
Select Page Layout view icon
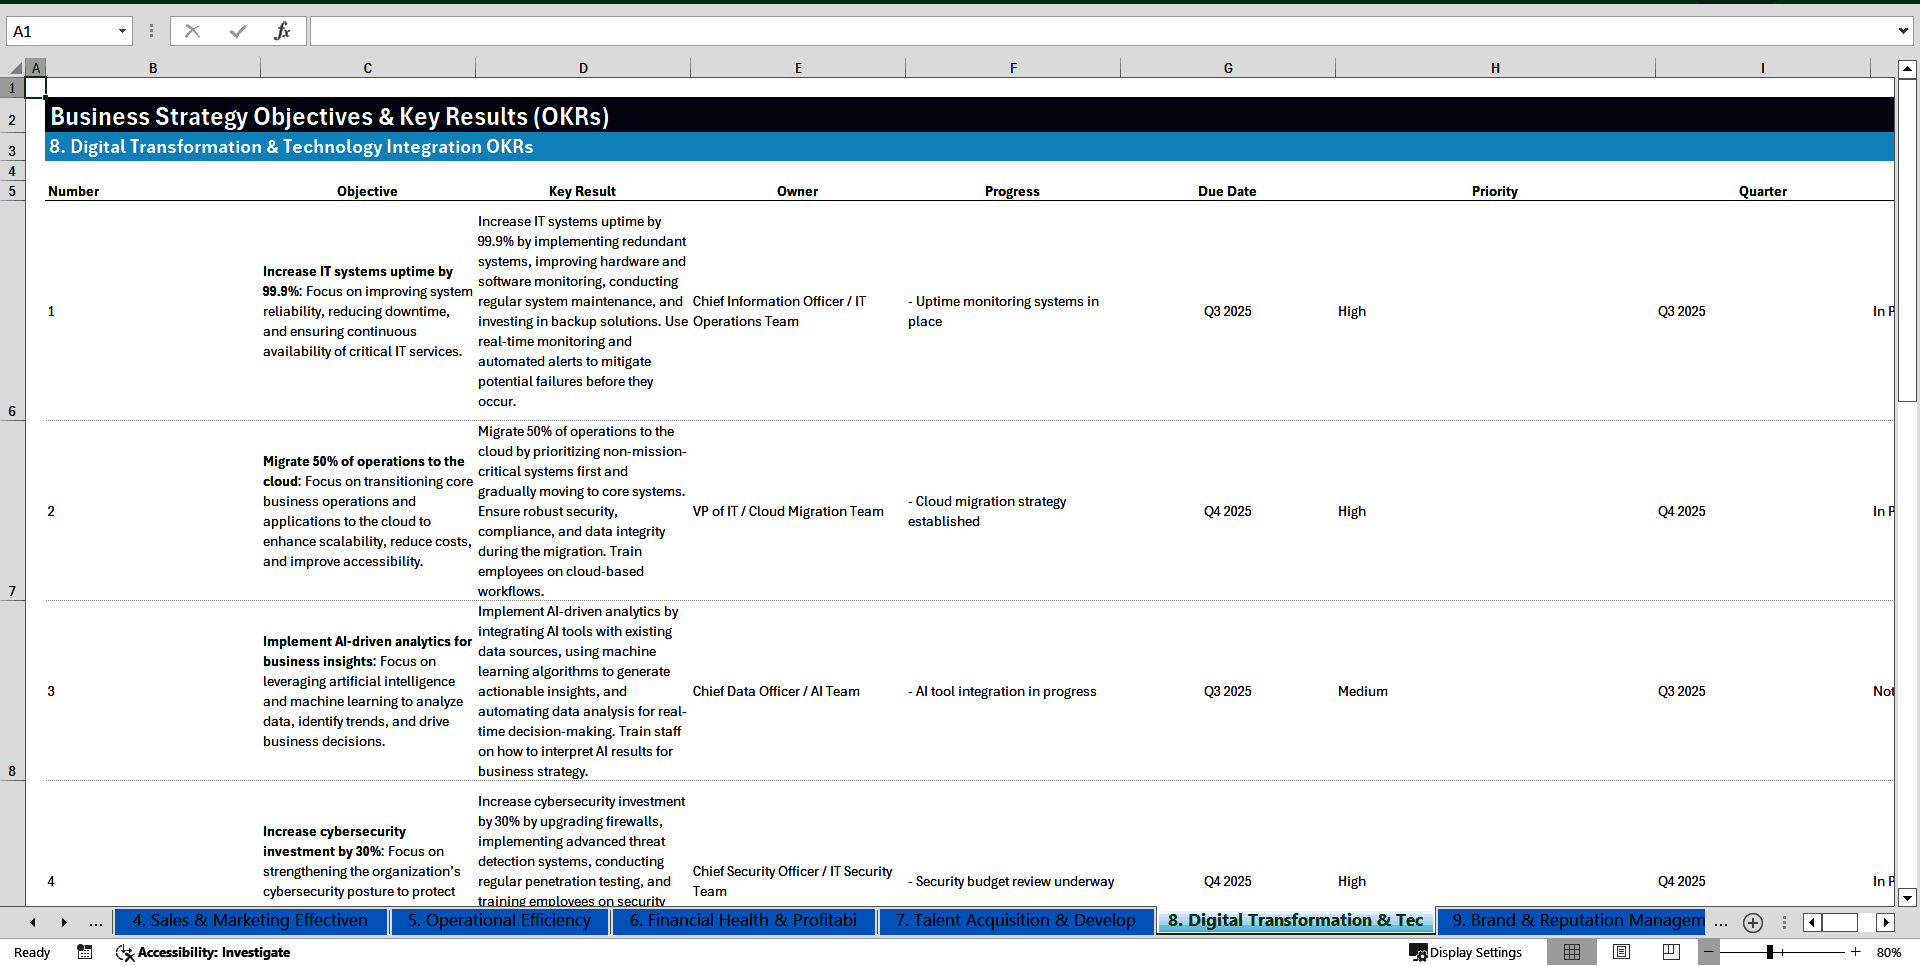[1621, 952]
